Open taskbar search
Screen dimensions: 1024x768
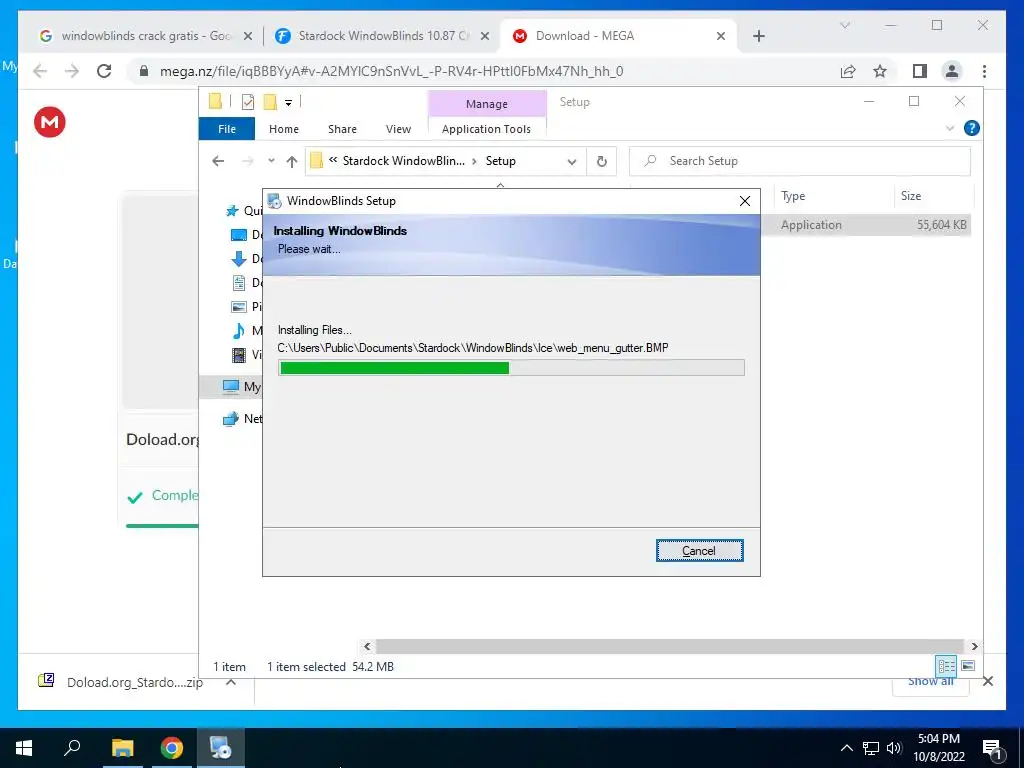tap(72, 748)
